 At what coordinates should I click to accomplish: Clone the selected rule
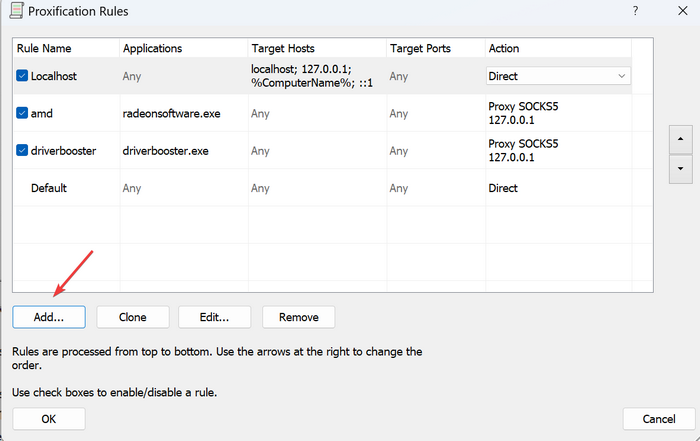click(x=133, y=317)
